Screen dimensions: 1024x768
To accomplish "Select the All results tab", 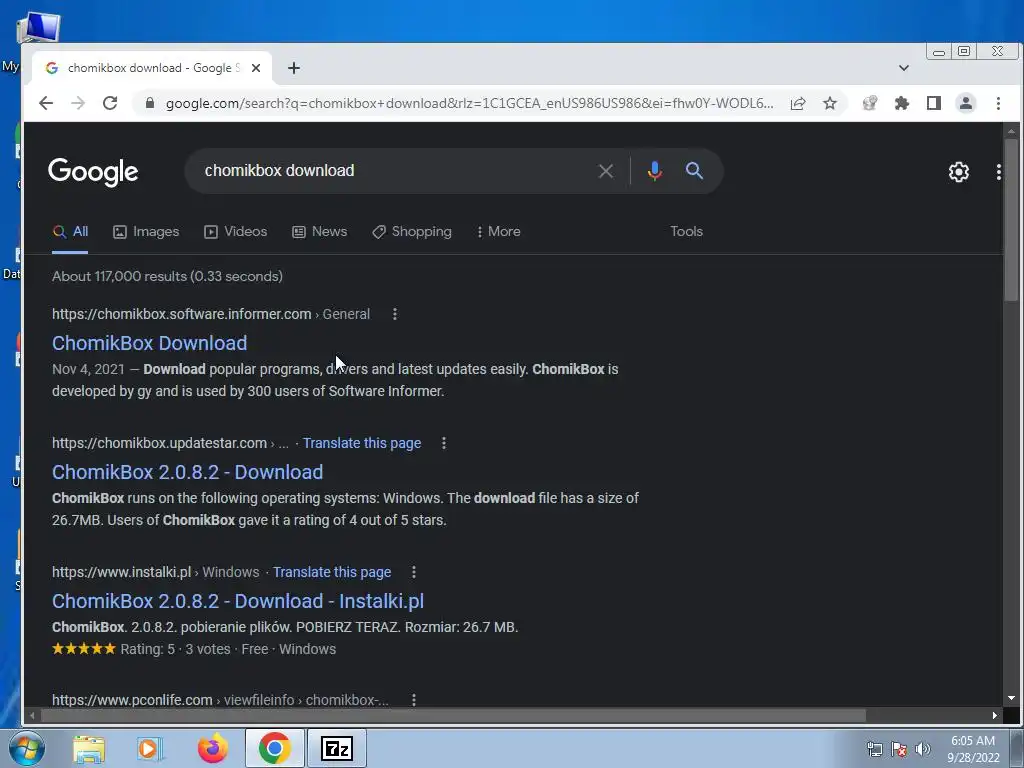I will pos(71,231).
